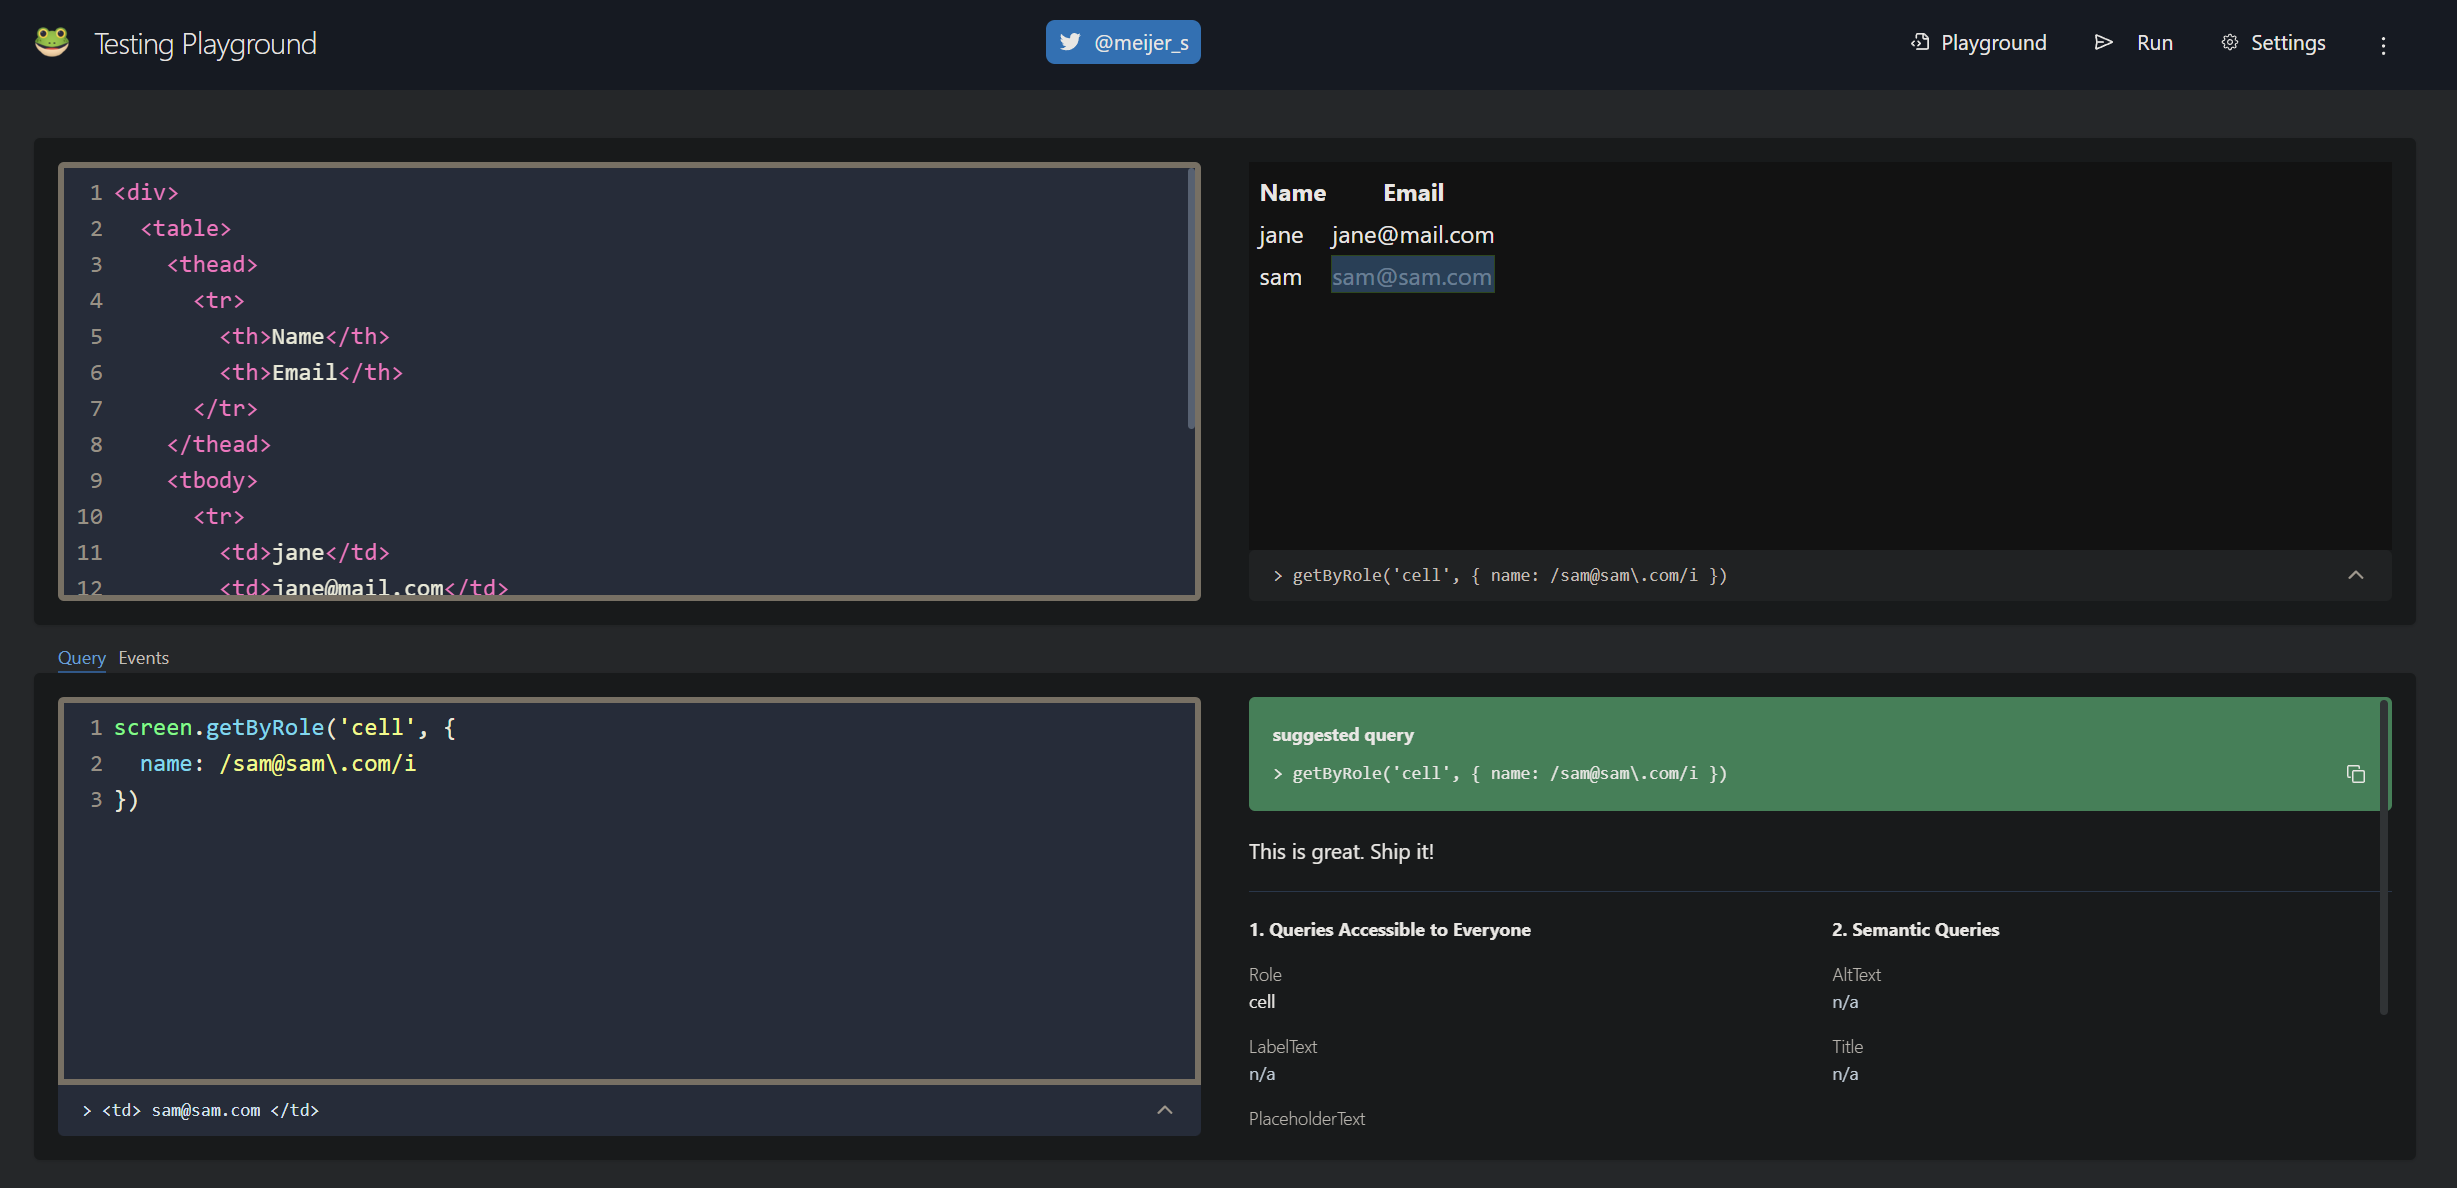Click the frog logo icon
The width and height of the screenshot is (2457, 1188).
click(52, 42)
